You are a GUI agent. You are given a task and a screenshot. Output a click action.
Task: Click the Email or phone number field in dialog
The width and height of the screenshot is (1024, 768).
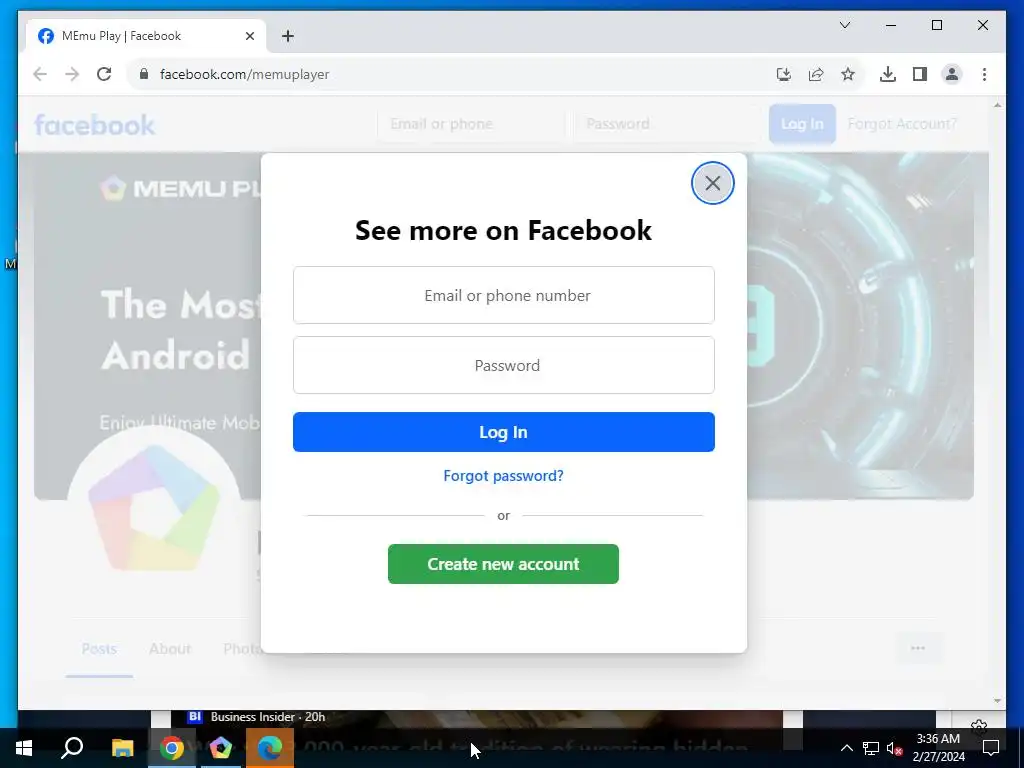tap(504, 295)
